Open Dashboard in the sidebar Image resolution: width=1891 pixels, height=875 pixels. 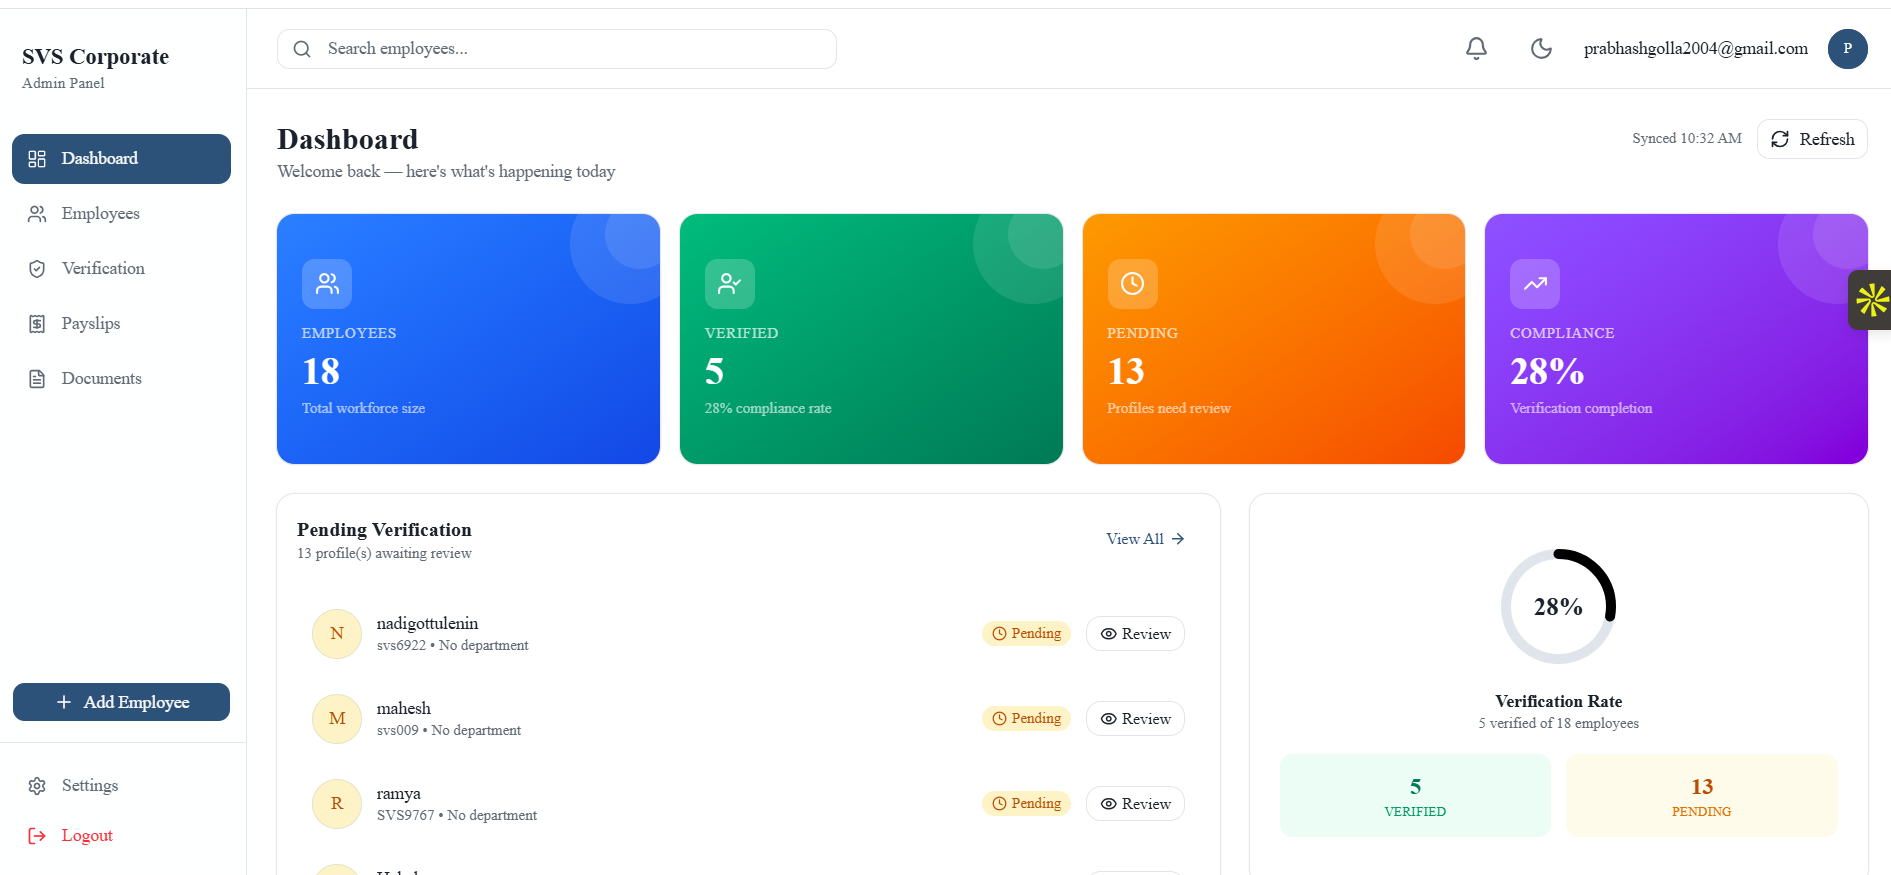pyautogui.click(x=121, y=159)
